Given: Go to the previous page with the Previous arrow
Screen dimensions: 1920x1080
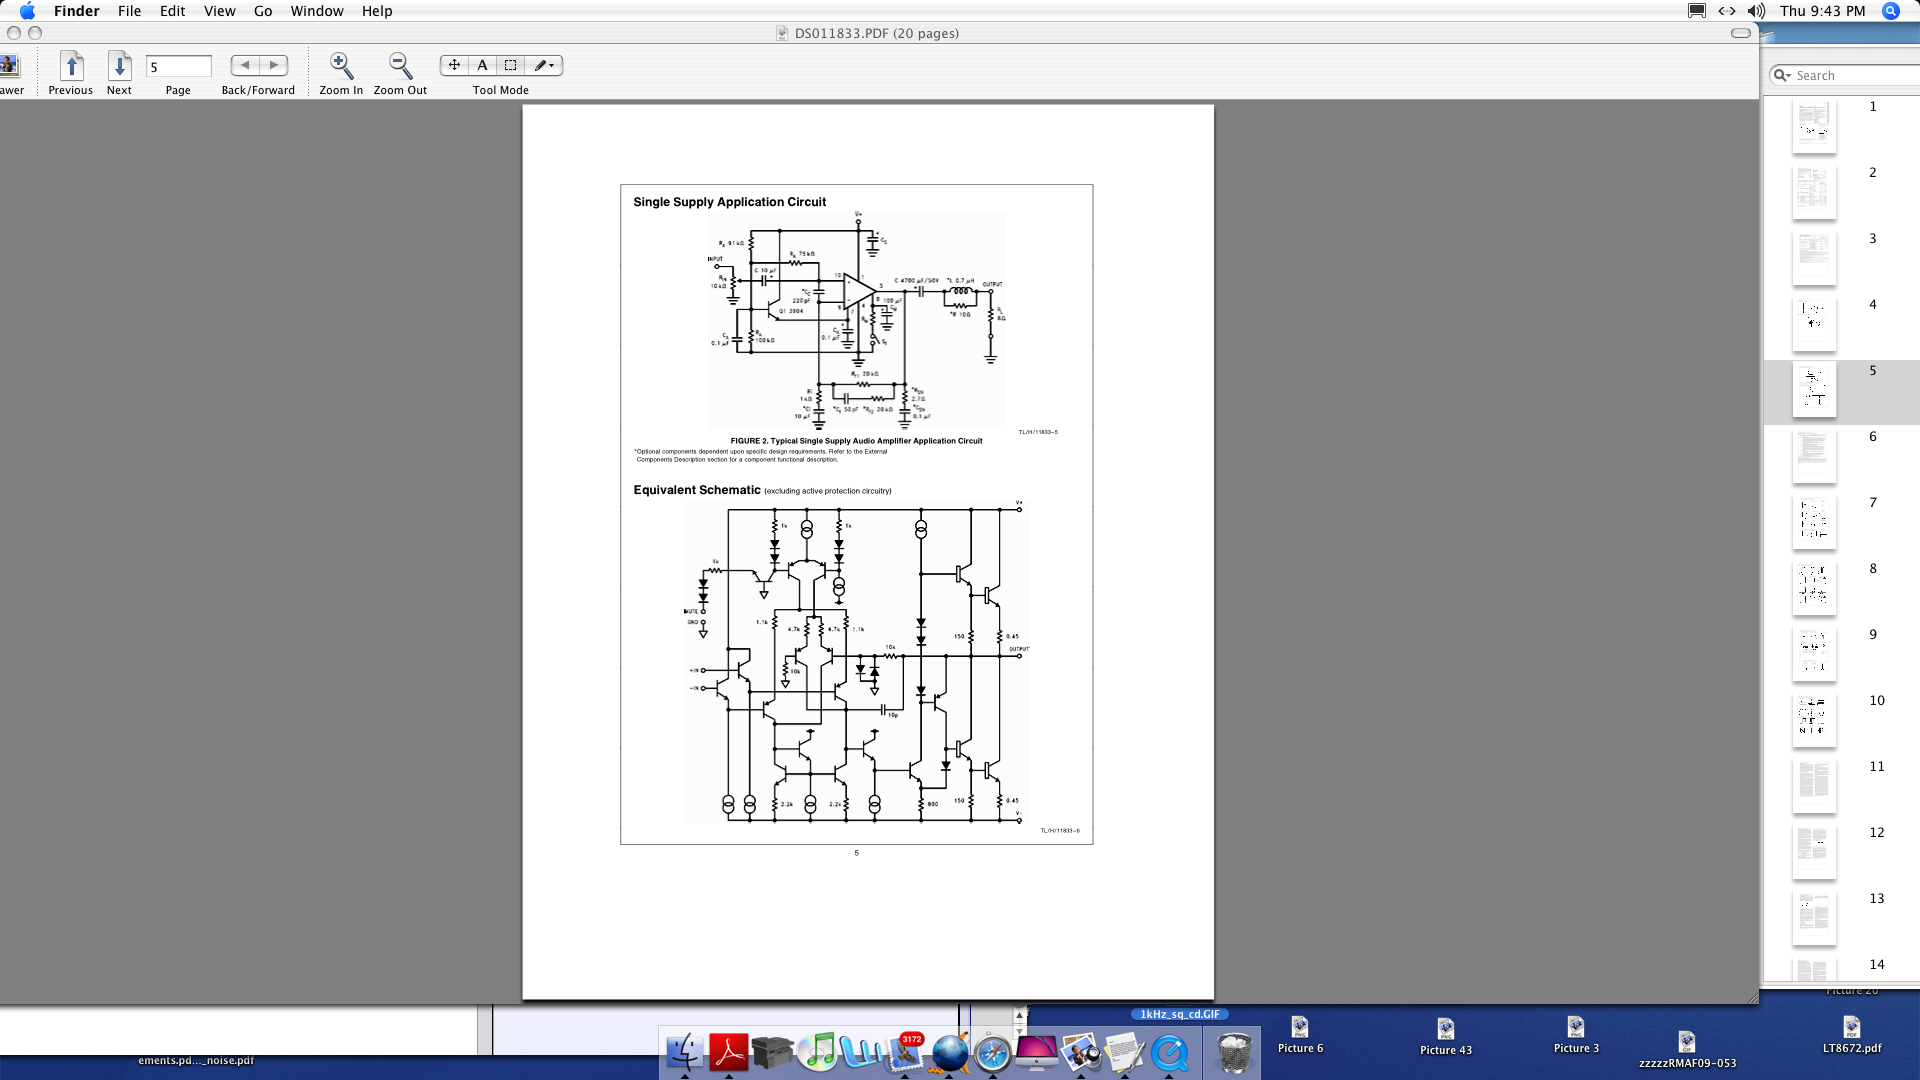Looking at the screenshot, I should (71, 66).
